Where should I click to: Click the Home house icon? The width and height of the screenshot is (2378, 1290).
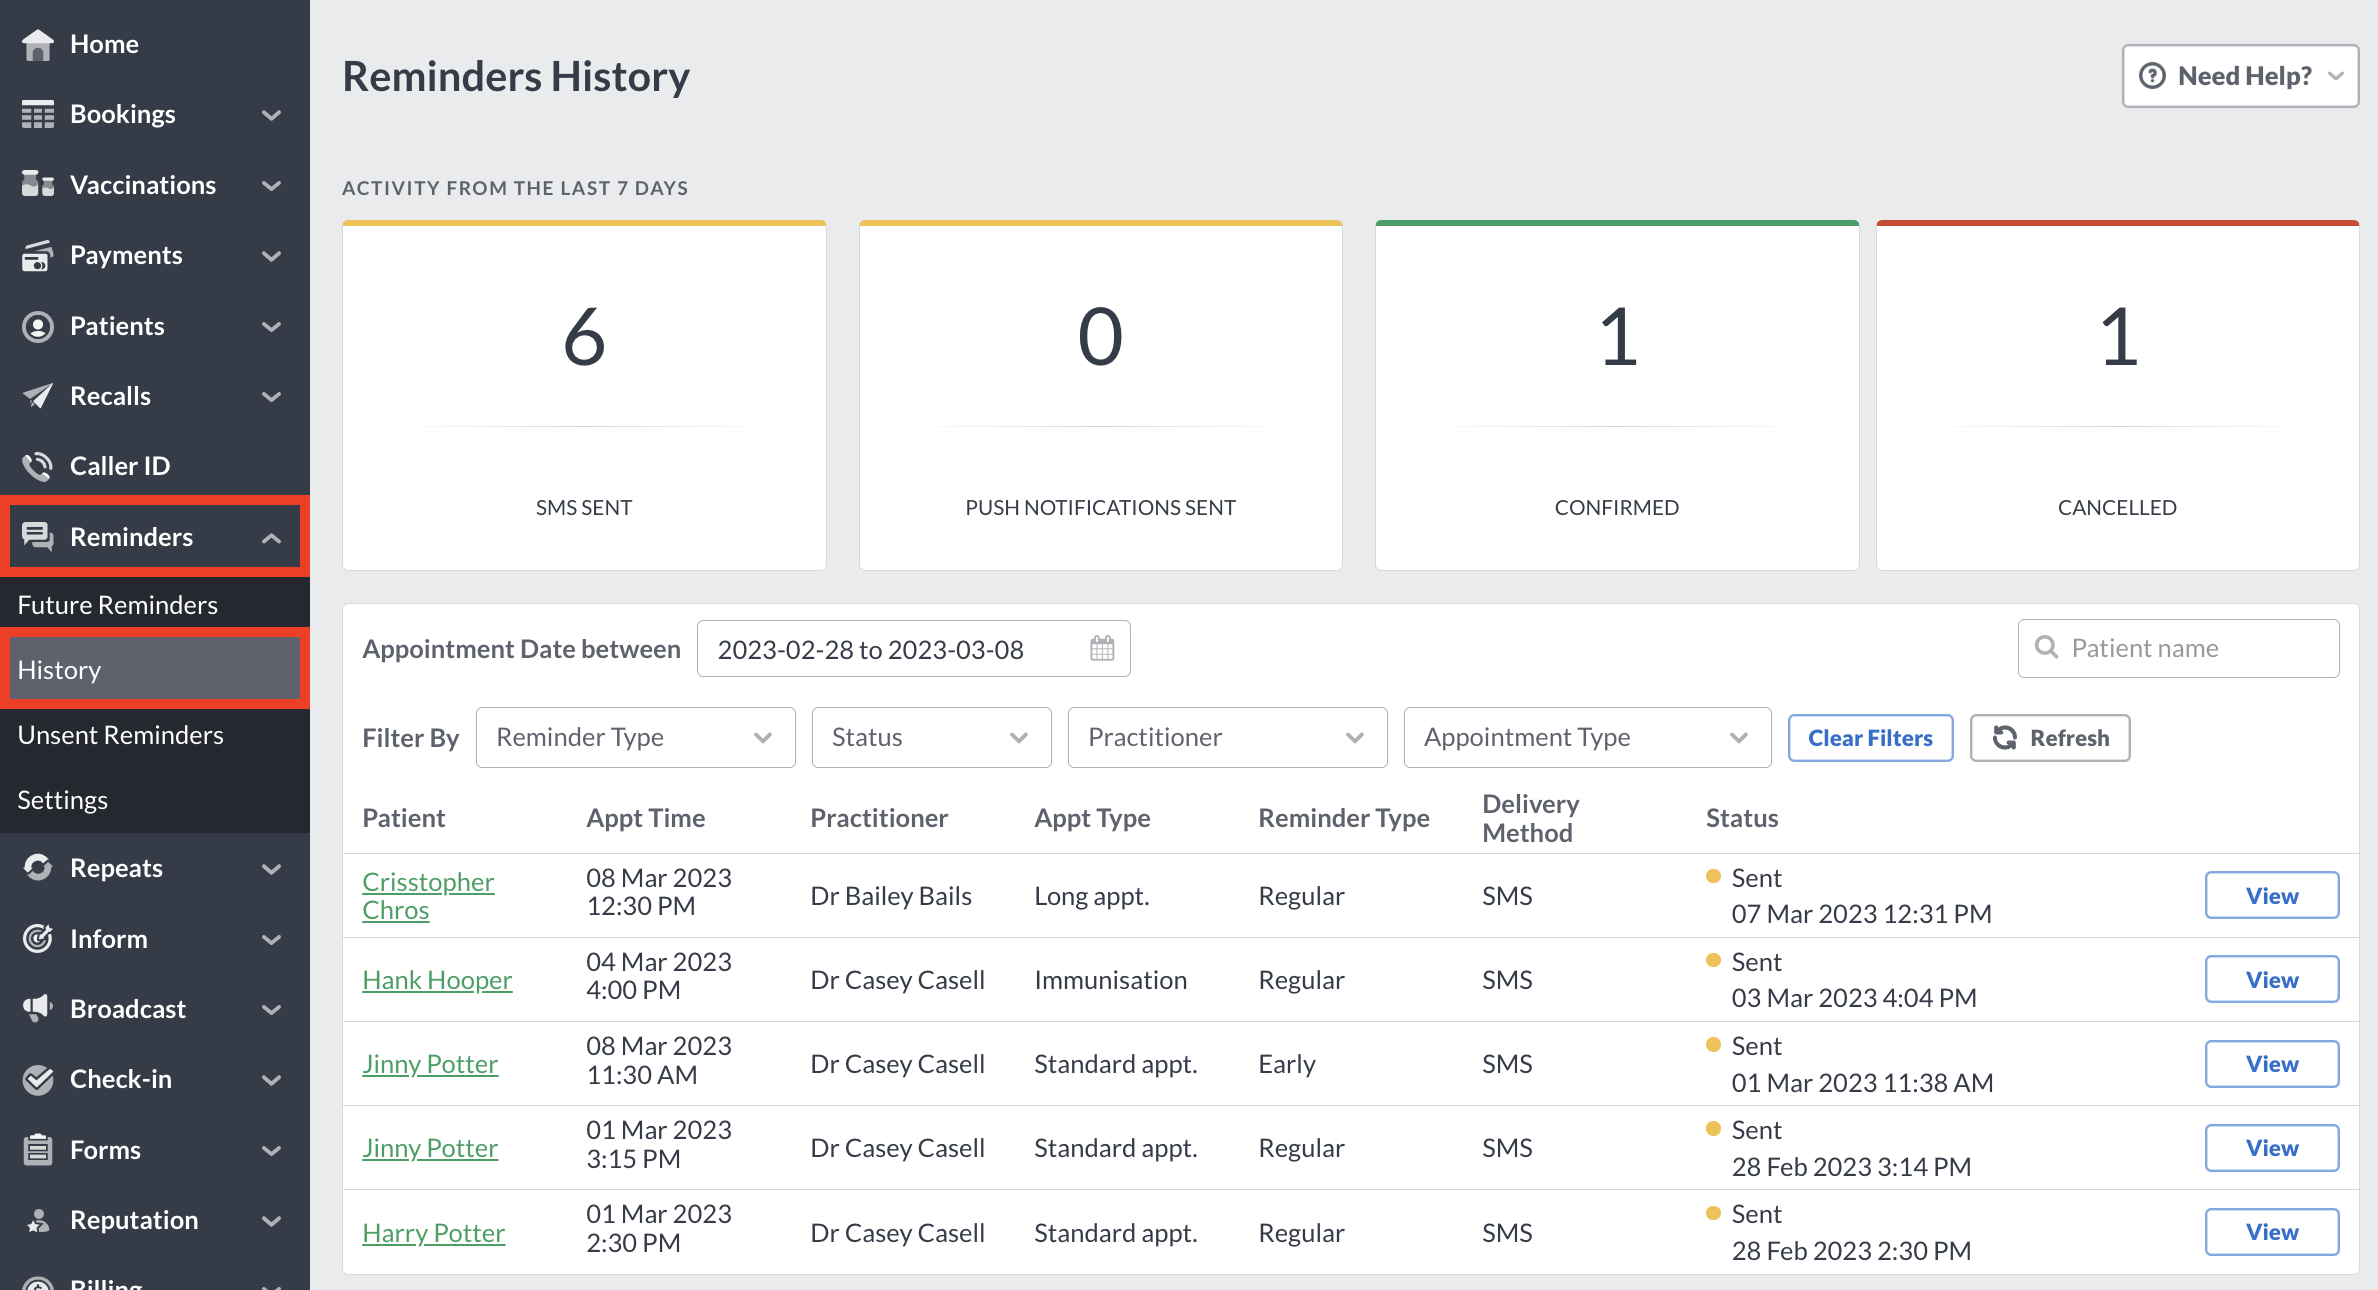pos(38,44)
